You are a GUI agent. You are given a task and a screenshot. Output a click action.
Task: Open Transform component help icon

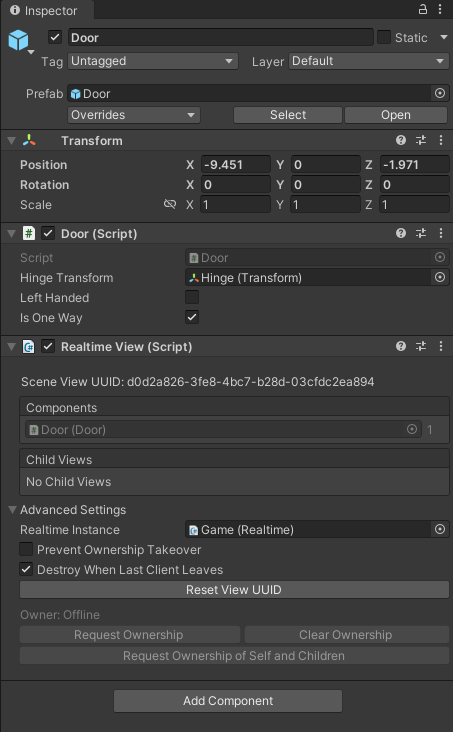401,140
